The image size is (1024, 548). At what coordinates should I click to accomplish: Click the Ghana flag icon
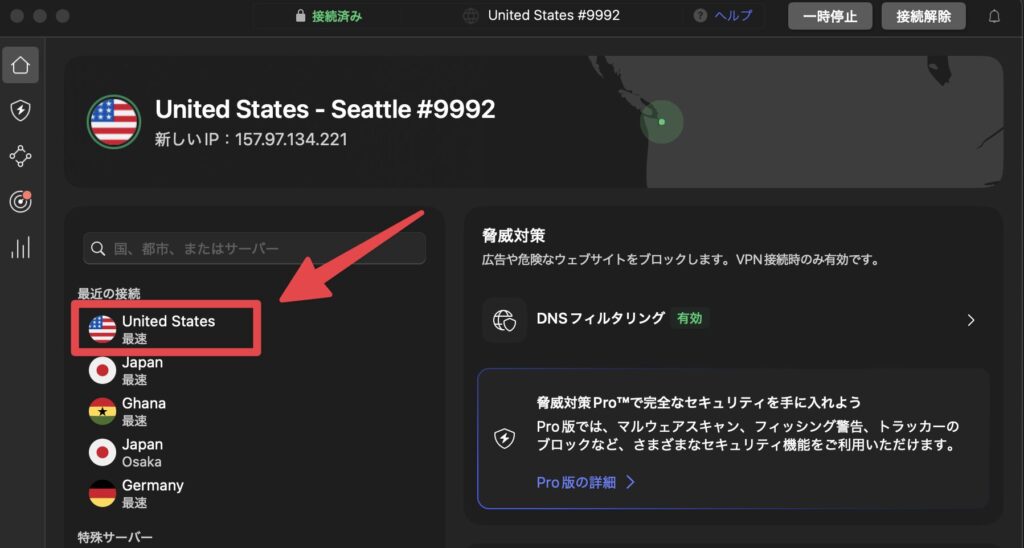102,411
